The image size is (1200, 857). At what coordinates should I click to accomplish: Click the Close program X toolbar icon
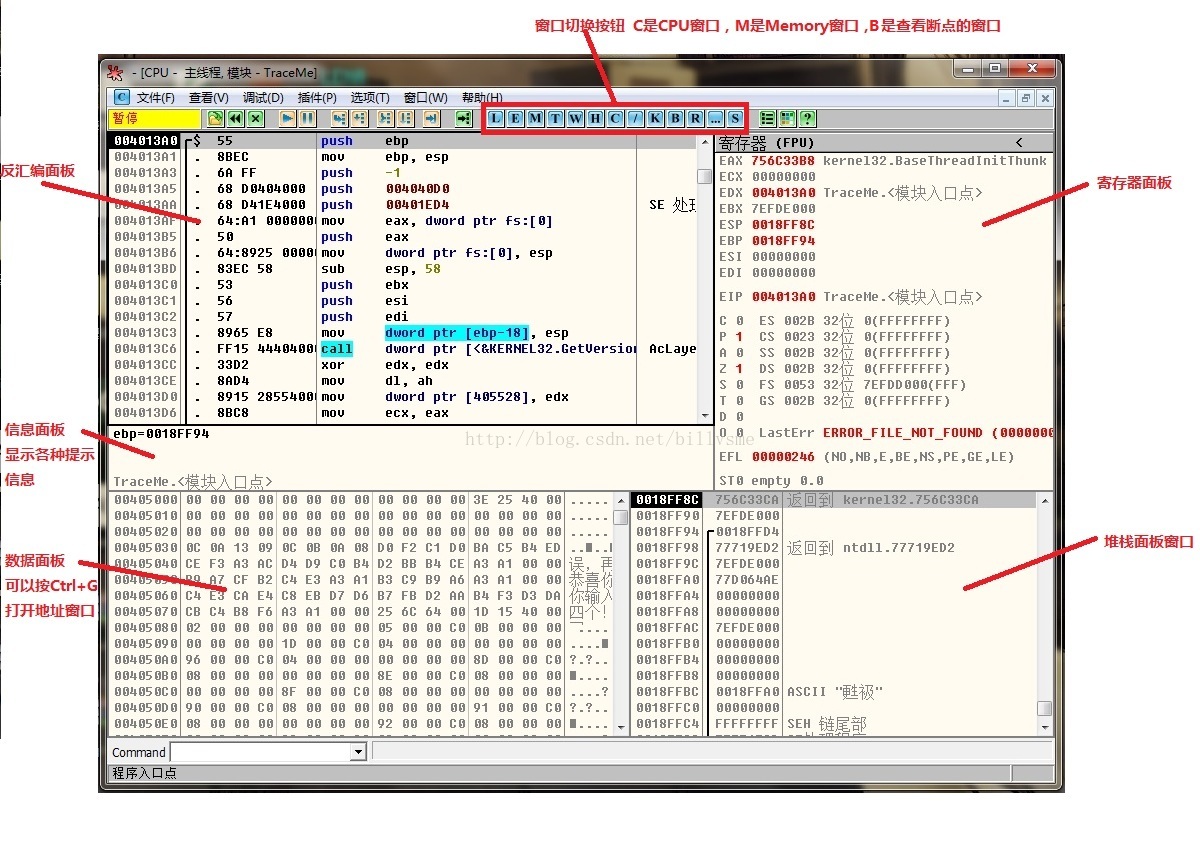click(255, 118)
